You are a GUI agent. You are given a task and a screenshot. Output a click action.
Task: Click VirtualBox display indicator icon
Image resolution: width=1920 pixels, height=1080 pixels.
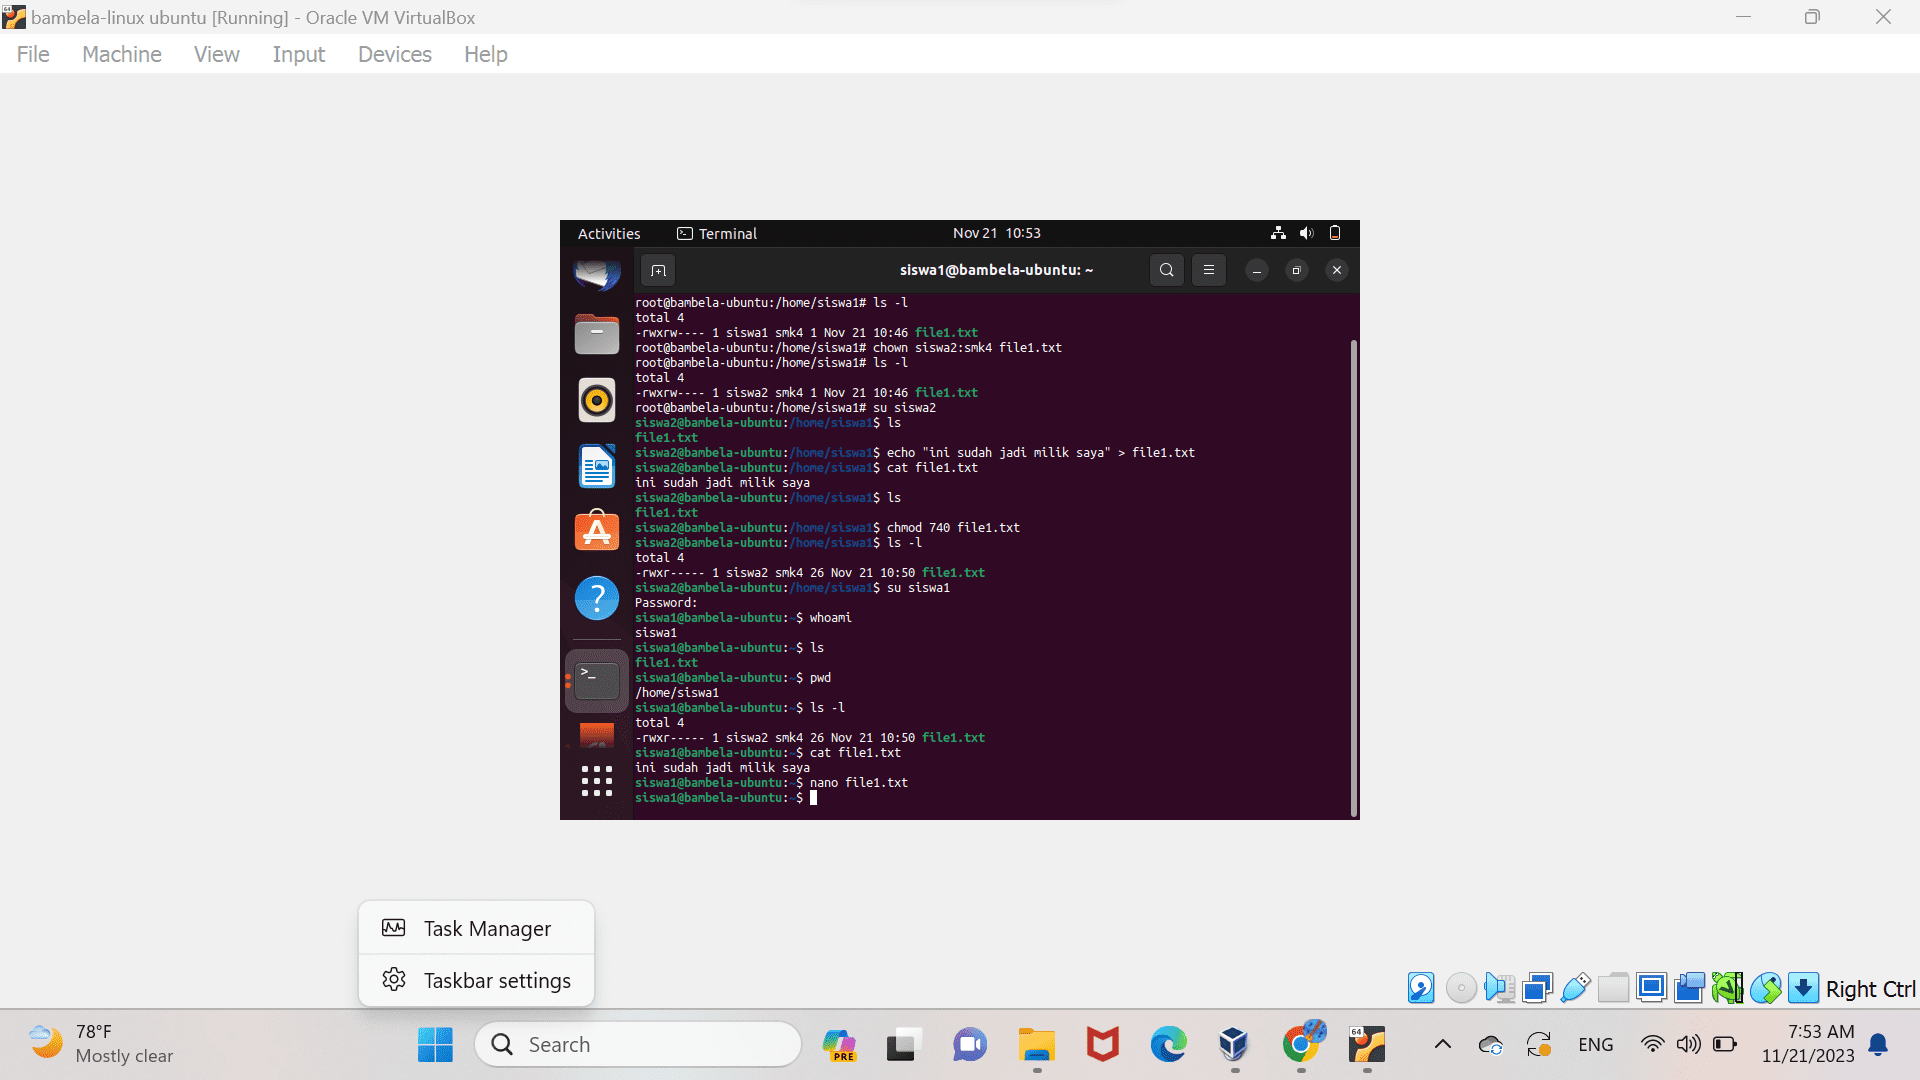point(1651,988)
